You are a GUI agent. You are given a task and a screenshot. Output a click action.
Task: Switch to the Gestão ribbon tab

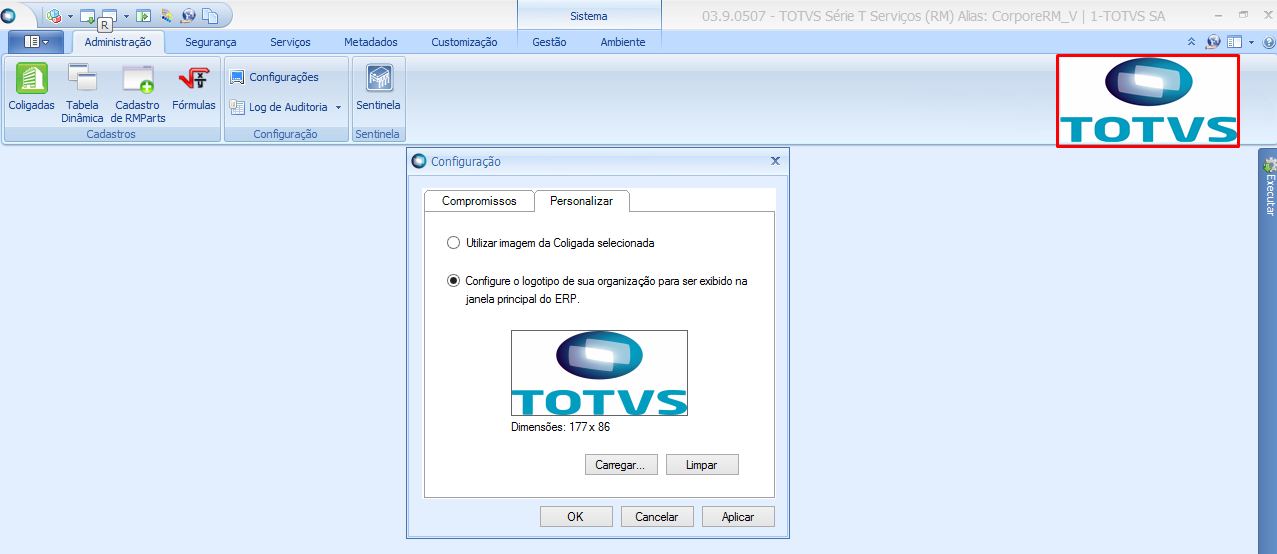pos(549,42)
